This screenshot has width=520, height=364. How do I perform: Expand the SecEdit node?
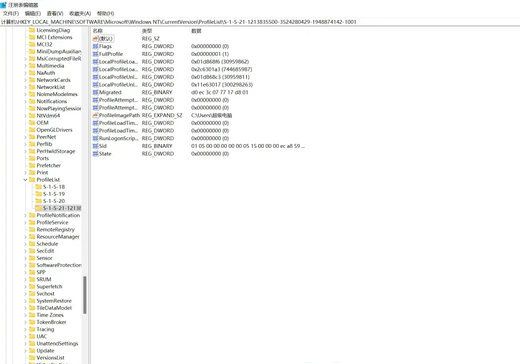(x=25, y=251)
